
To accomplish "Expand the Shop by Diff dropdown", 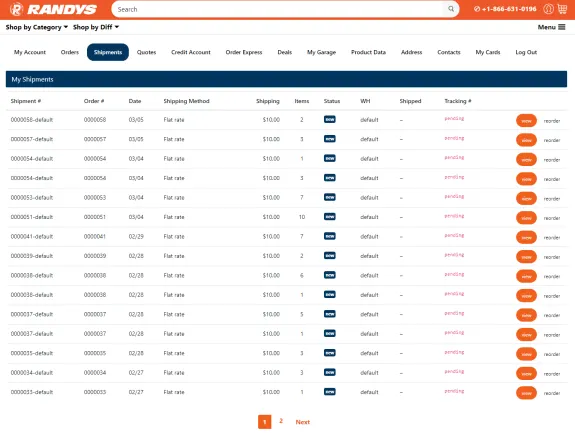I will pyautogui.click(x=96, y=27).
